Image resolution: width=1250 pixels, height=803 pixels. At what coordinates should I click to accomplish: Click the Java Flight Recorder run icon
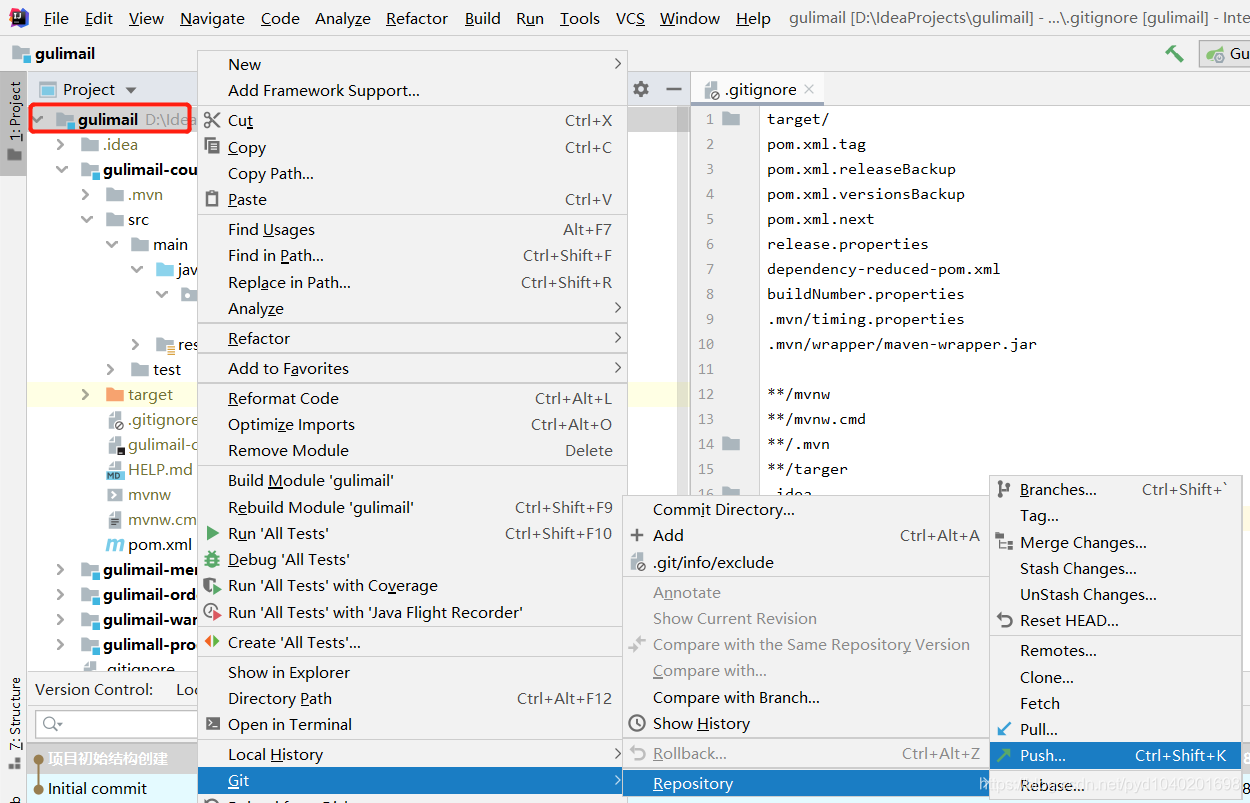point(211,612)
